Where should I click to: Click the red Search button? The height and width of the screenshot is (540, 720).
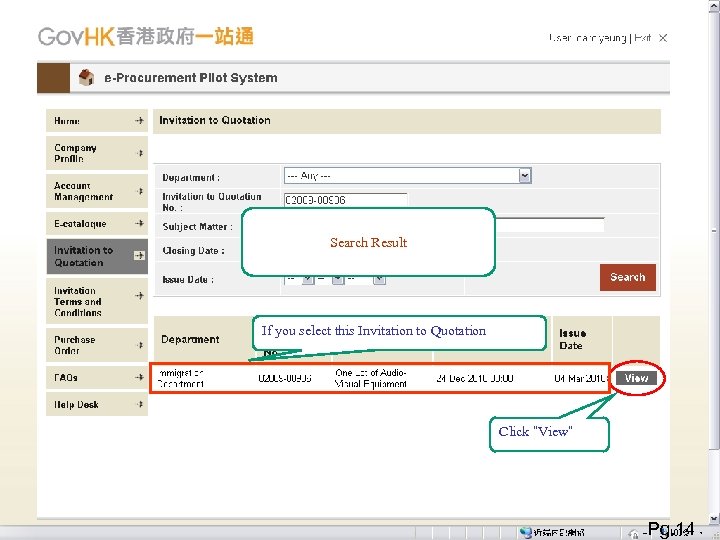pos(628,277)
